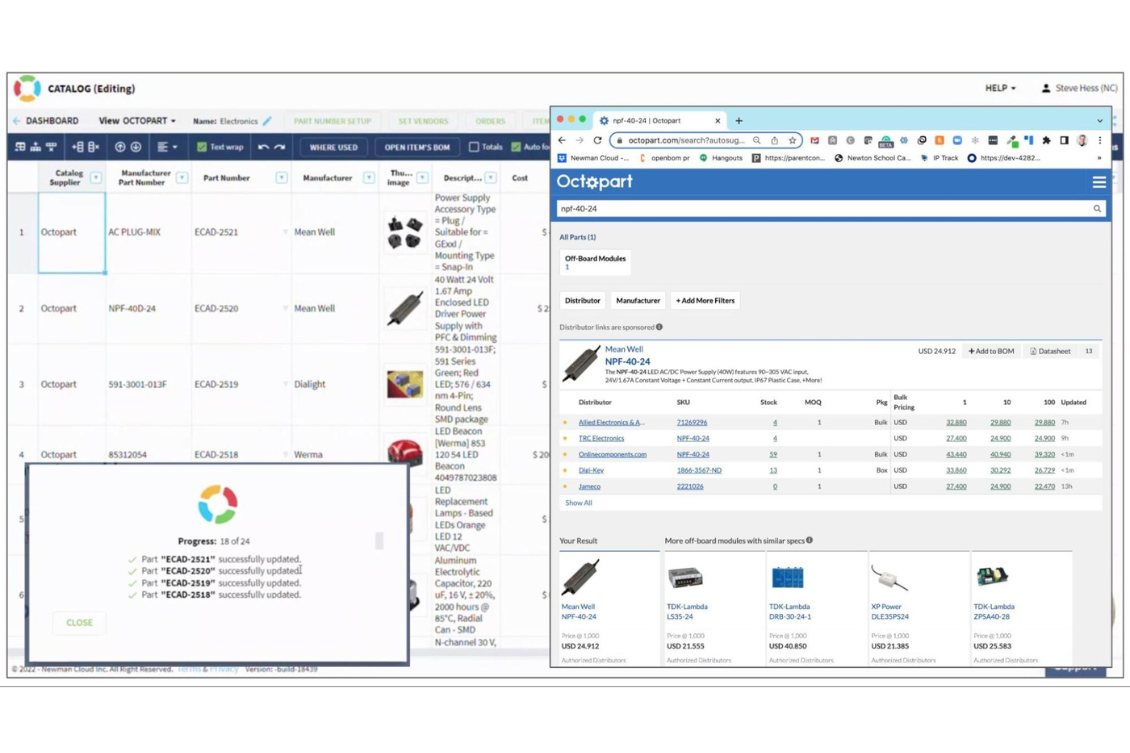Image resolution: width=1130 pixels, height=753 pixels.
Task: Click the third toolbar icon before add column
Action: coord(51,147)
